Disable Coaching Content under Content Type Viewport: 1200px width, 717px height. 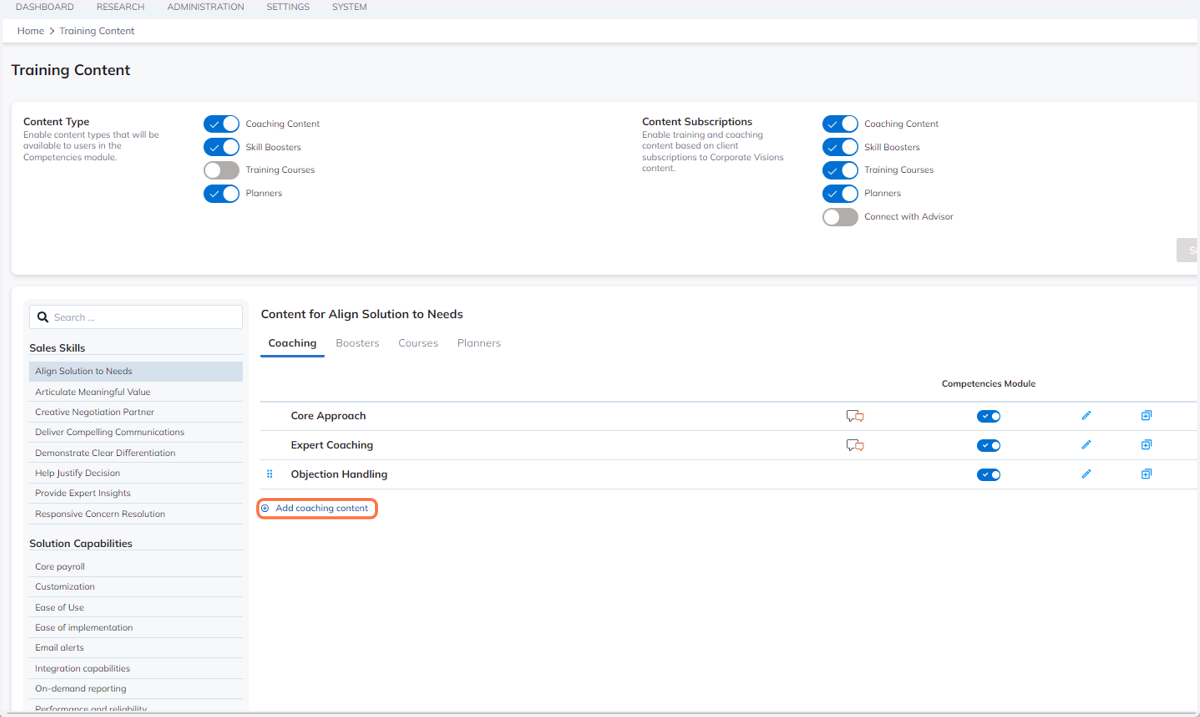click(221, 124)
